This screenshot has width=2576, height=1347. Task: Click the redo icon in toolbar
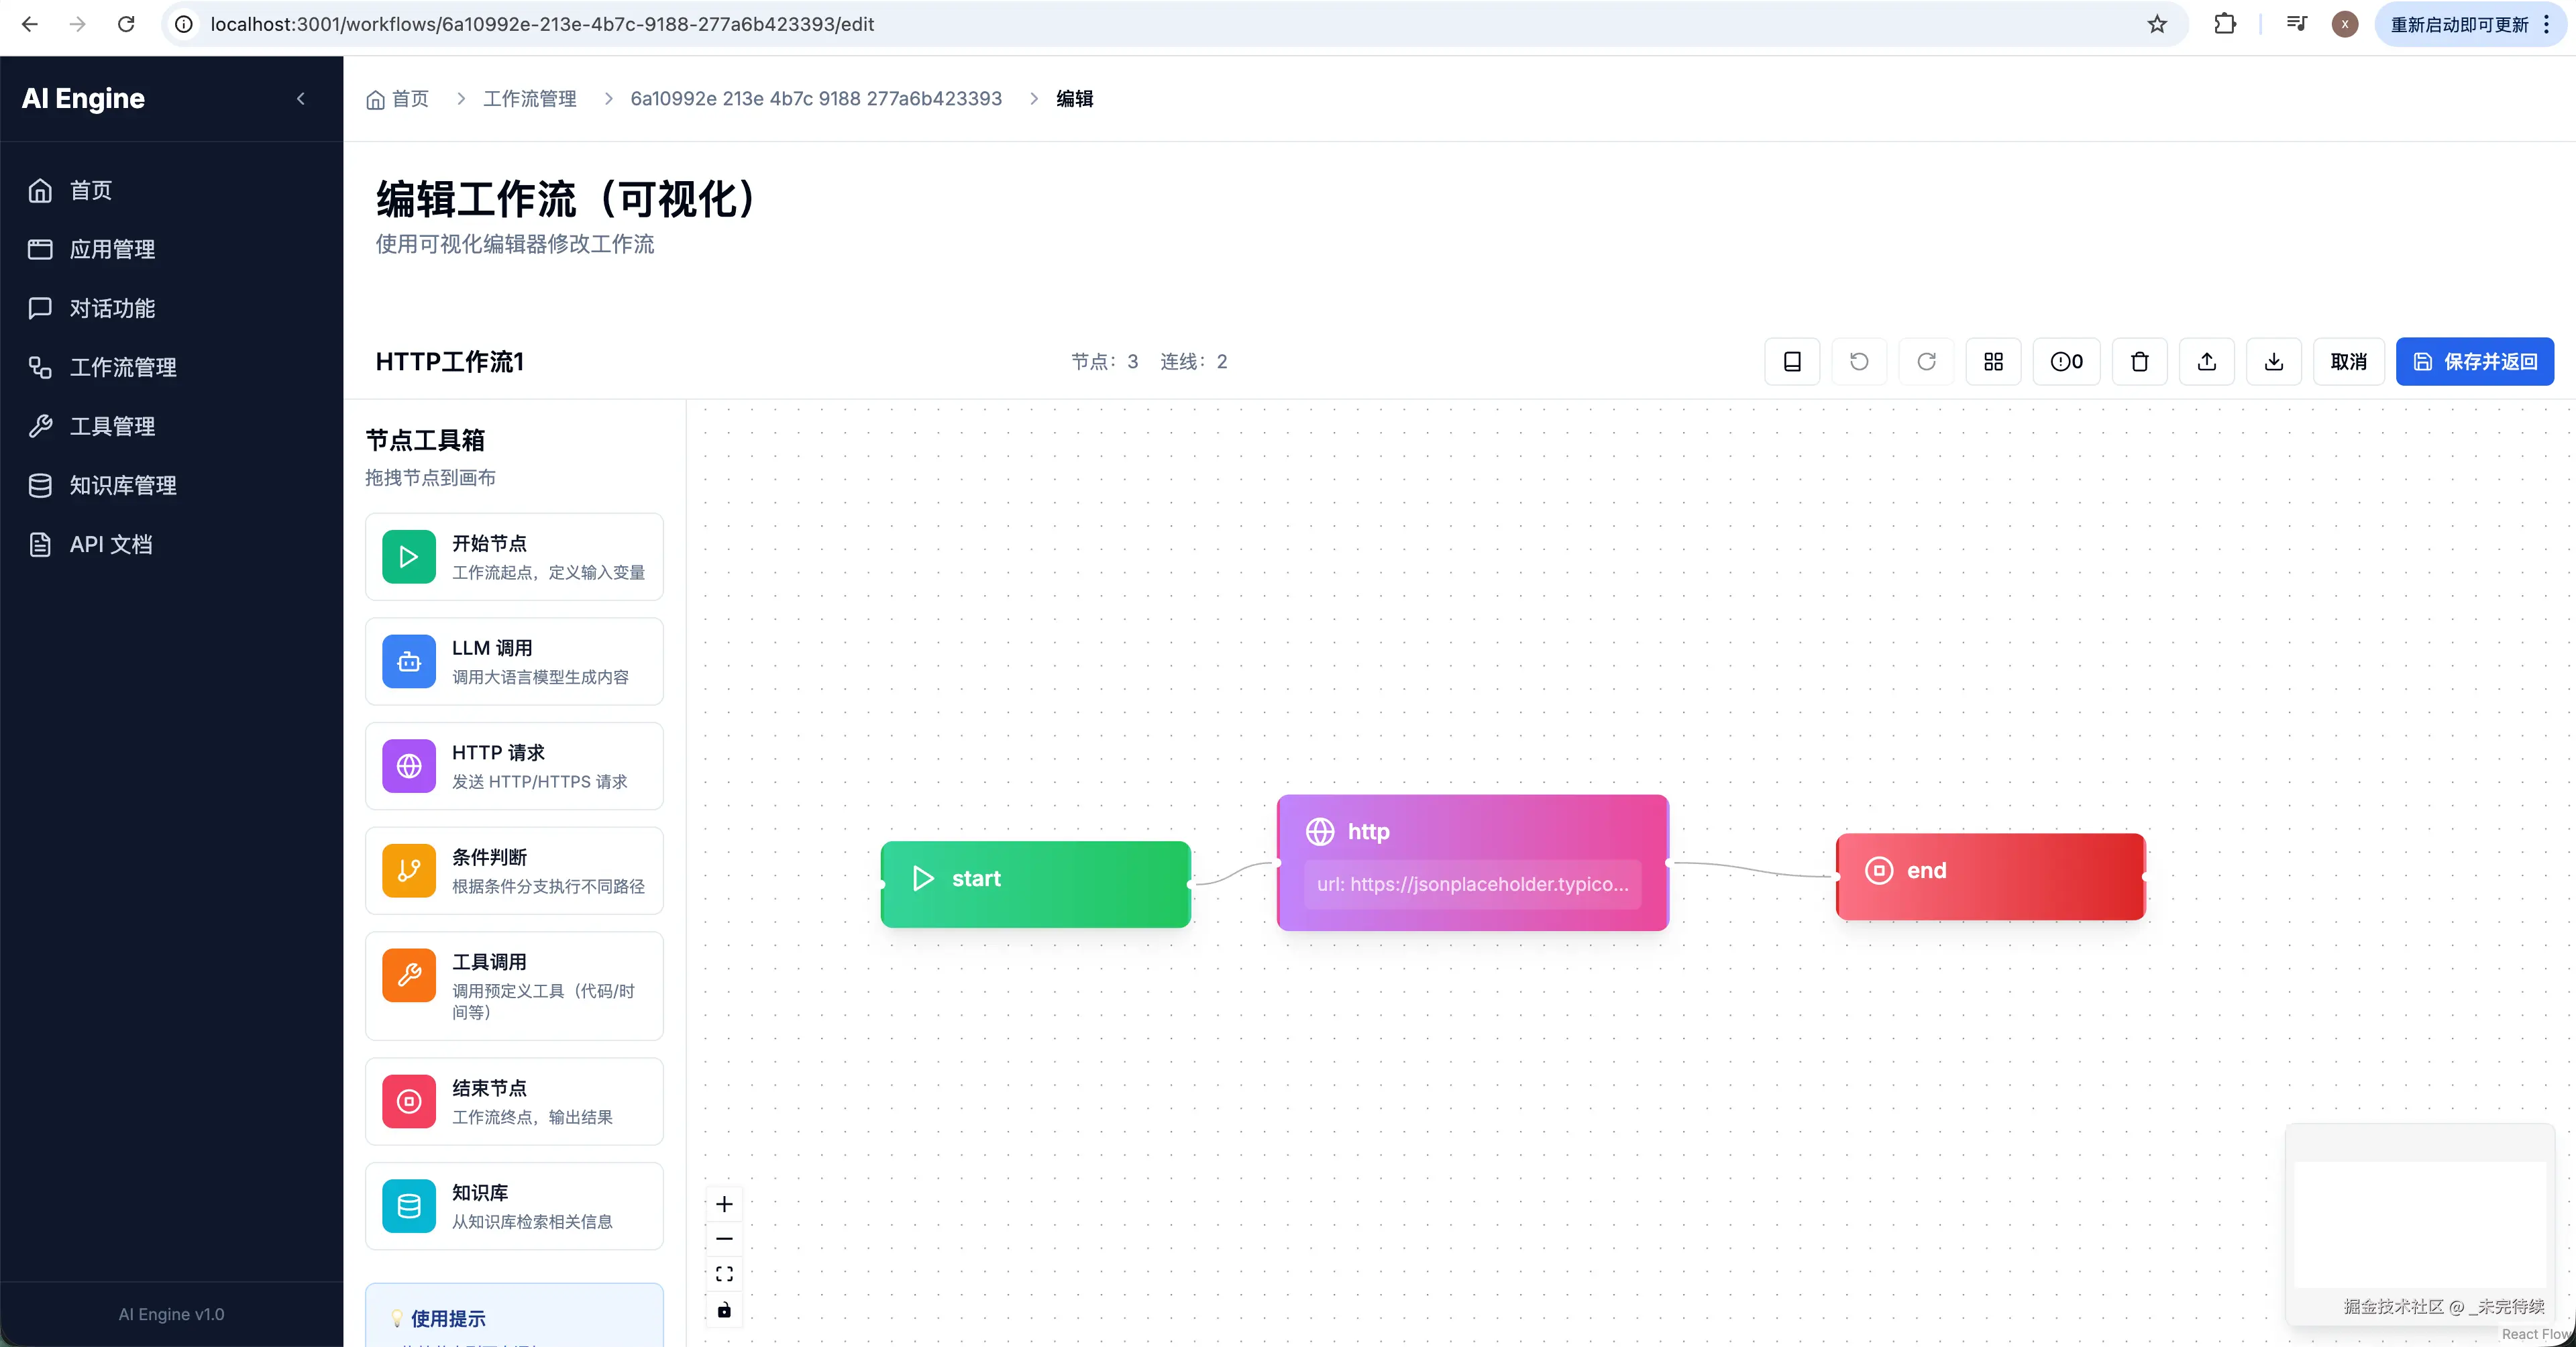(1926, 361)
